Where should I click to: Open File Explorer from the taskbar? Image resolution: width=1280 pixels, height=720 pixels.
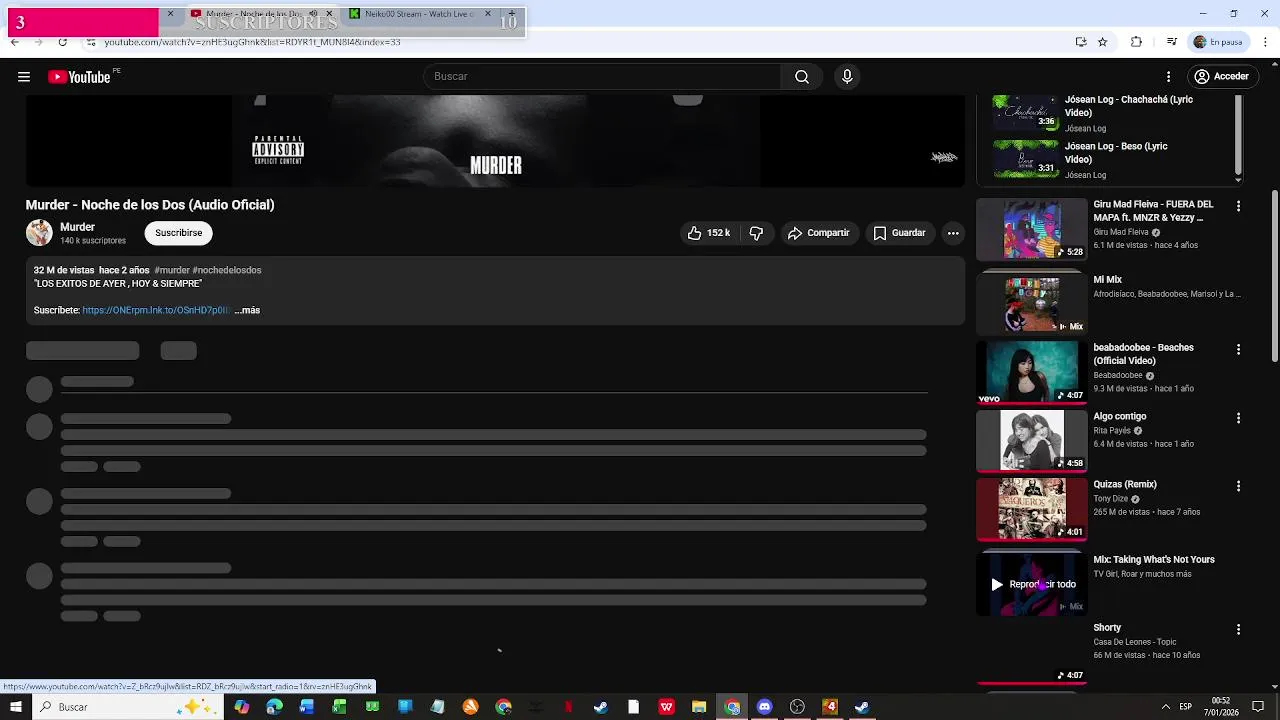coord(699,707)
